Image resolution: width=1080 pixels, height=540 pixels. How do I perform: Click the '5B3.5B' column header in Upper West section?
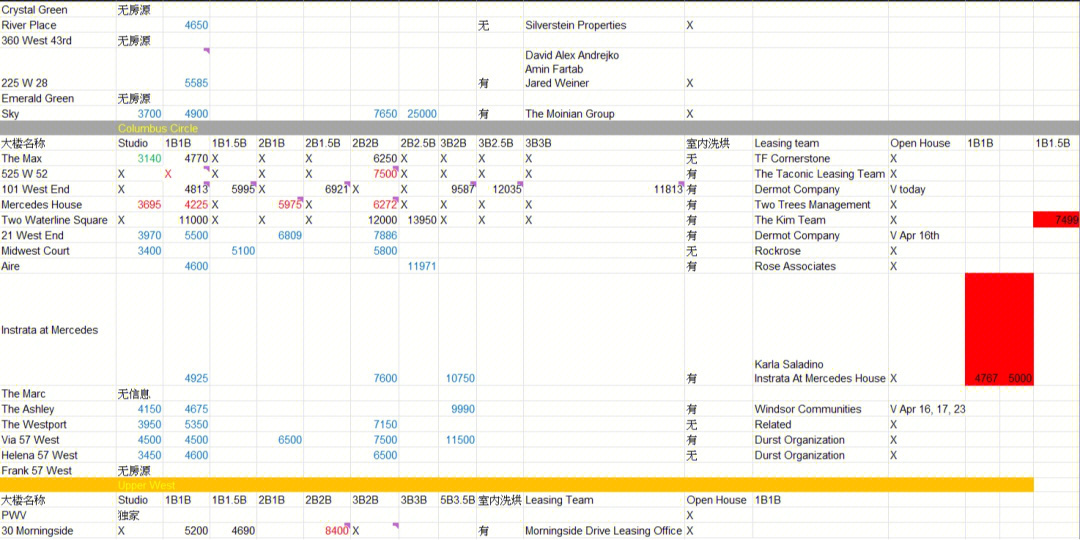click(x=458, y=500)
